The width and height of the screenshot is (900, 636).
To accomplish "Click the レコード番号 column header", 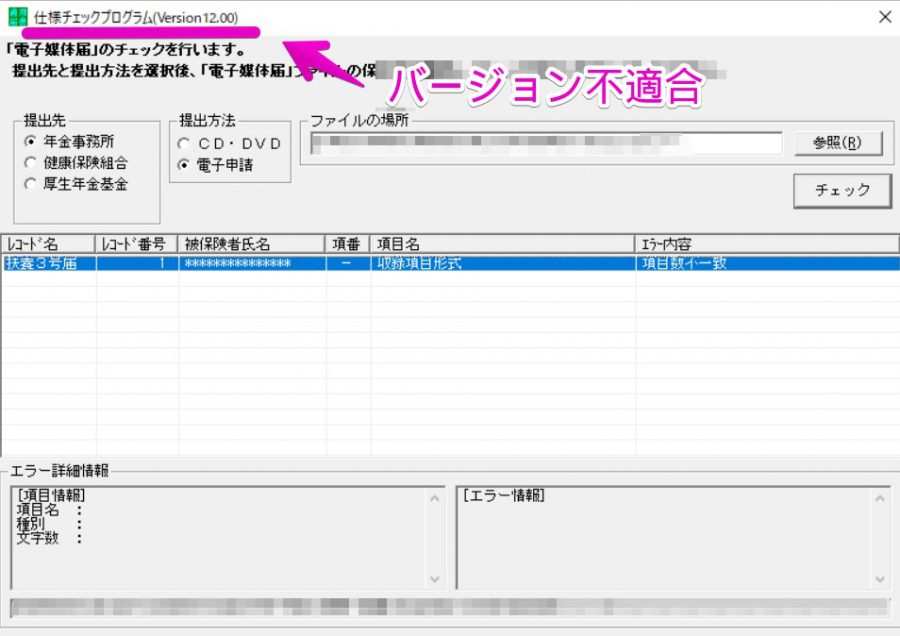I will click(137, 244).
